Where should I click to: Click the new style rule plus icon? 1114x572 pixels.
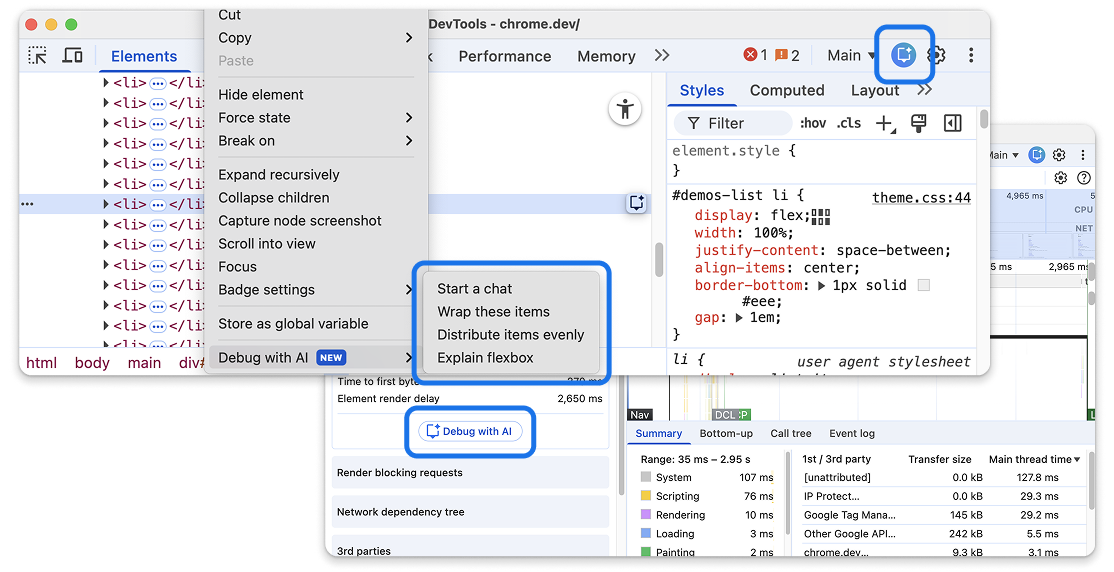pos(884,123)
